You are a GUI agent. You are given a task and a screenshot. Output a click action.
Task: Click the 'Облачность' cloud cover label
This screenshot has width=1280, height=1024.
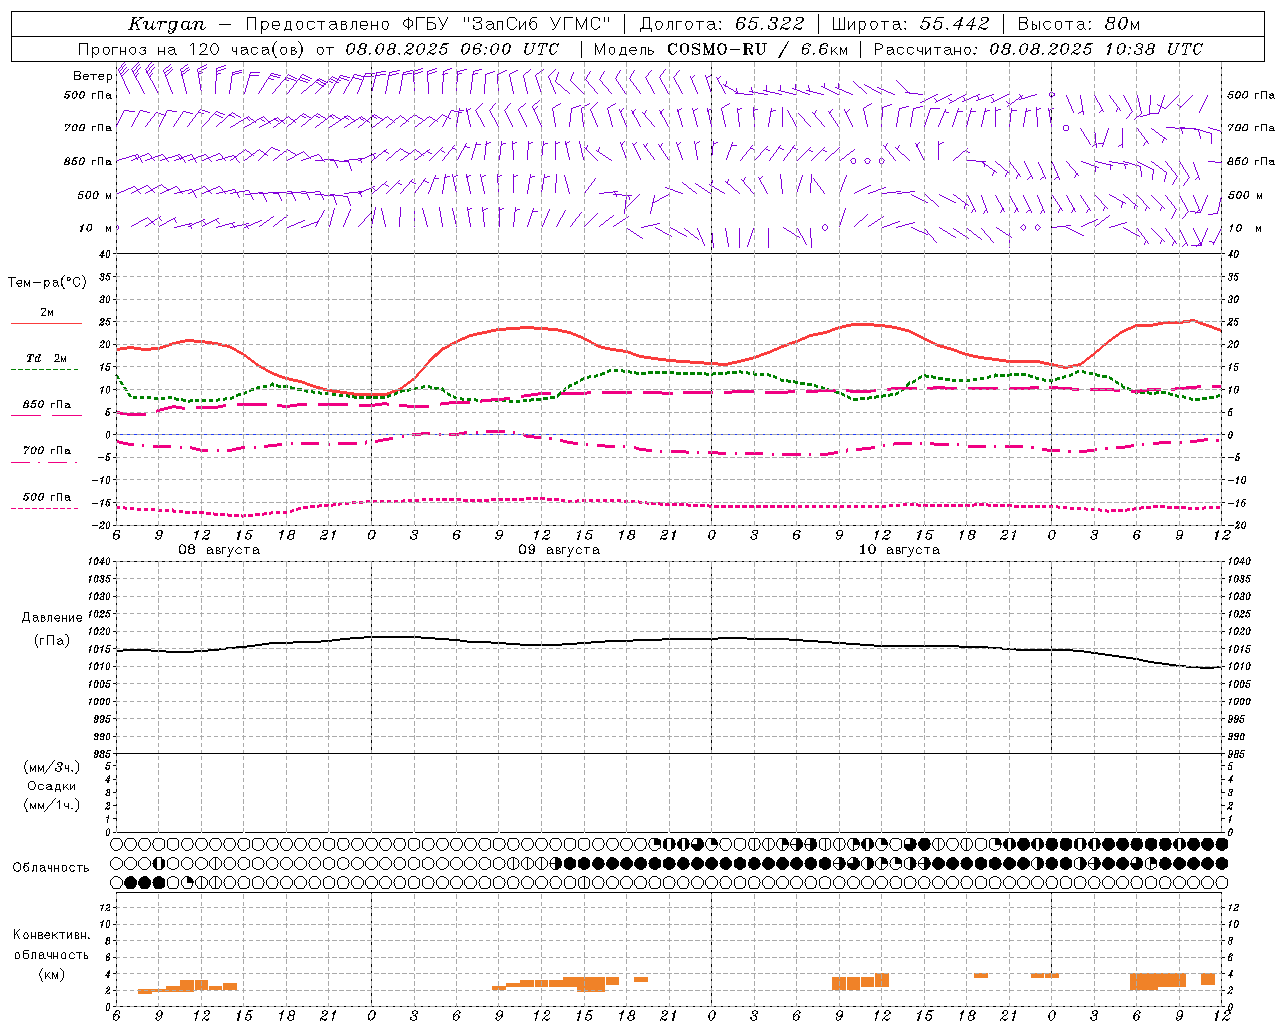[x=51, y=868]
